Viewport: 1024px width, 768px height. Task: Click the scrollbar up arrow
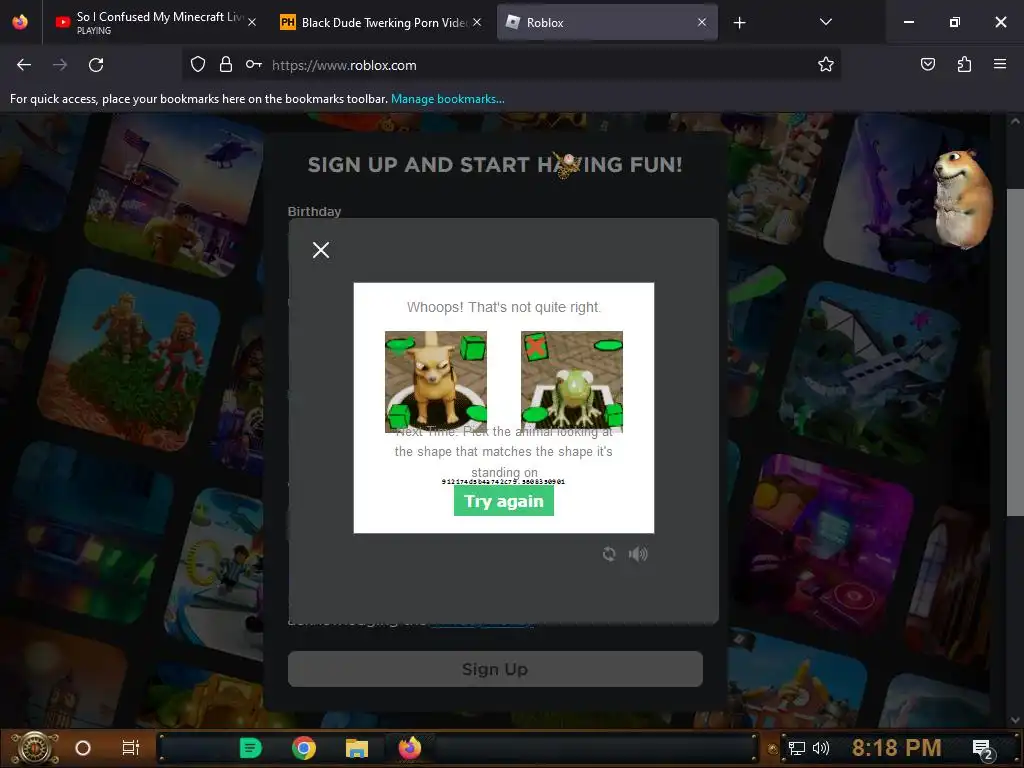click(1015, 121)
